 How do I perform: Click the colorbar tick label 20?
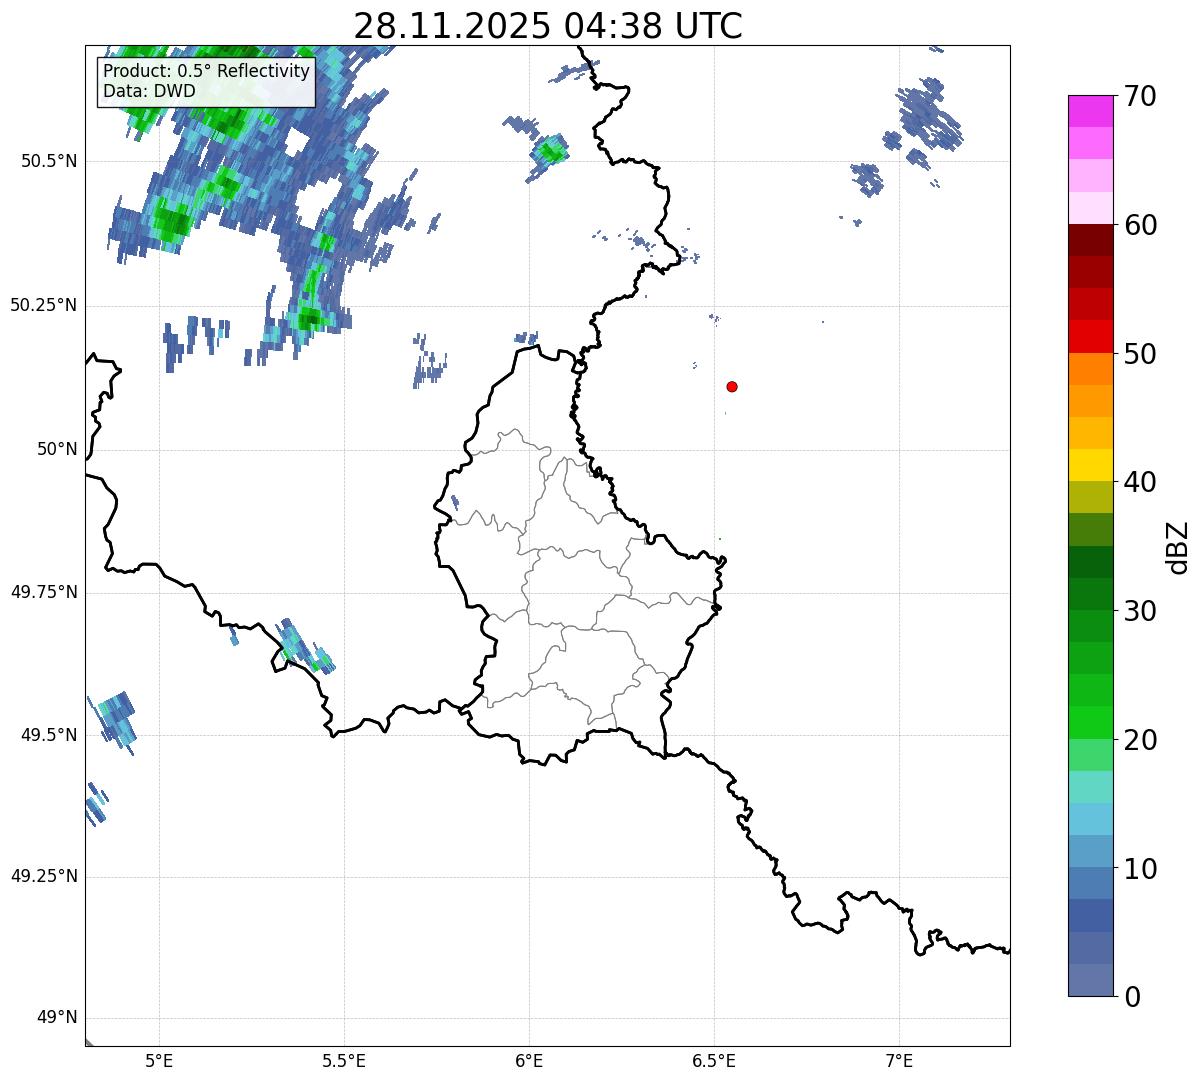pyautogui.click(x=1140, y=740)
